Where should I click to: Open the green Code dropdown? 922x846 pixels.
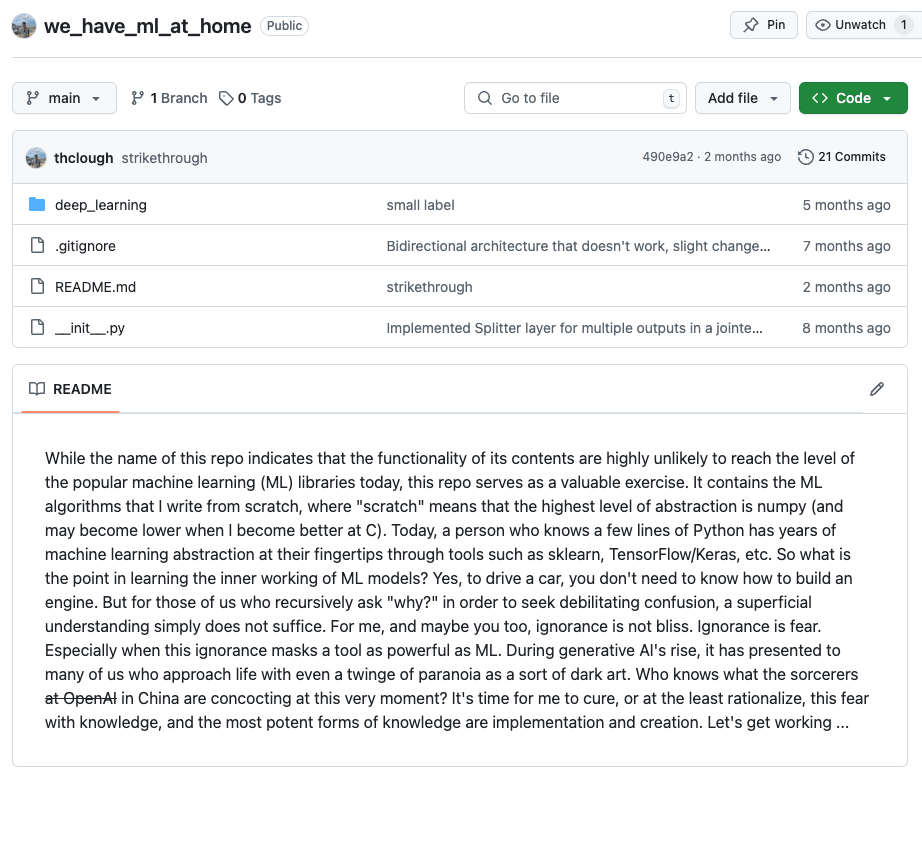853,98
